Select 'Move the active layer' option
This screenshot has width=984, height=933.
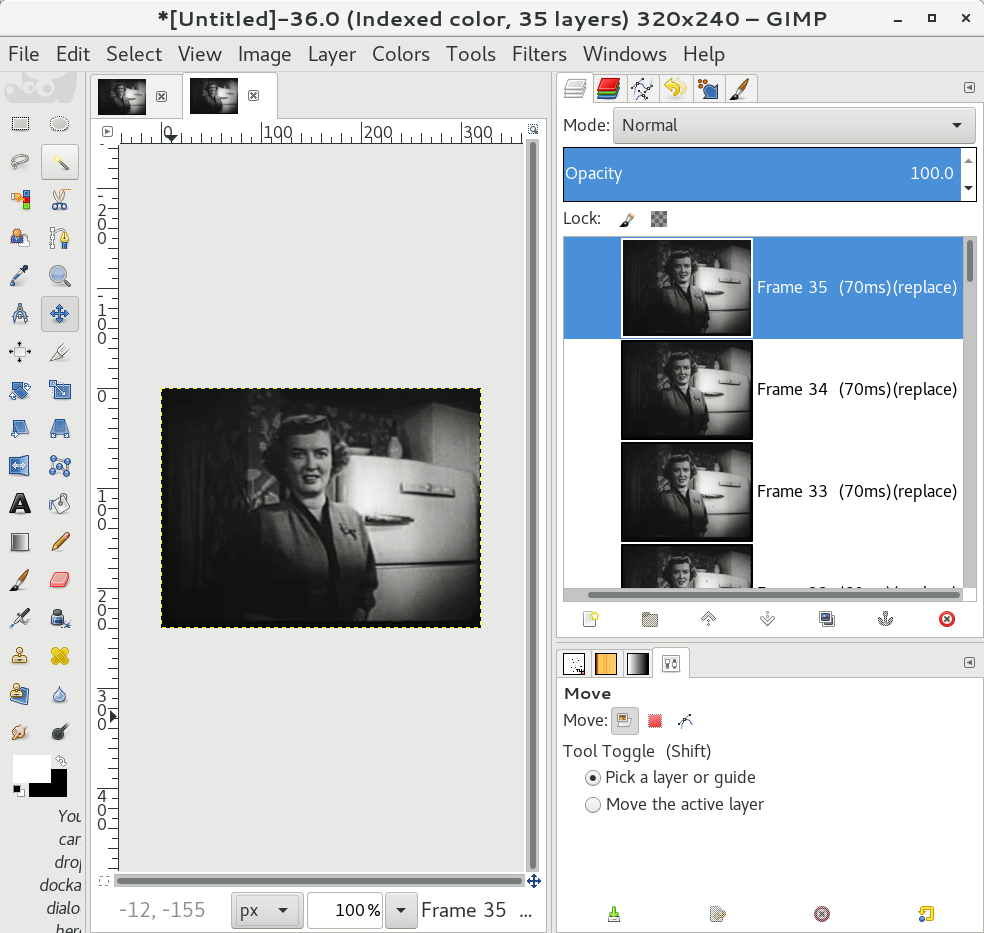[x=593, y=804]
